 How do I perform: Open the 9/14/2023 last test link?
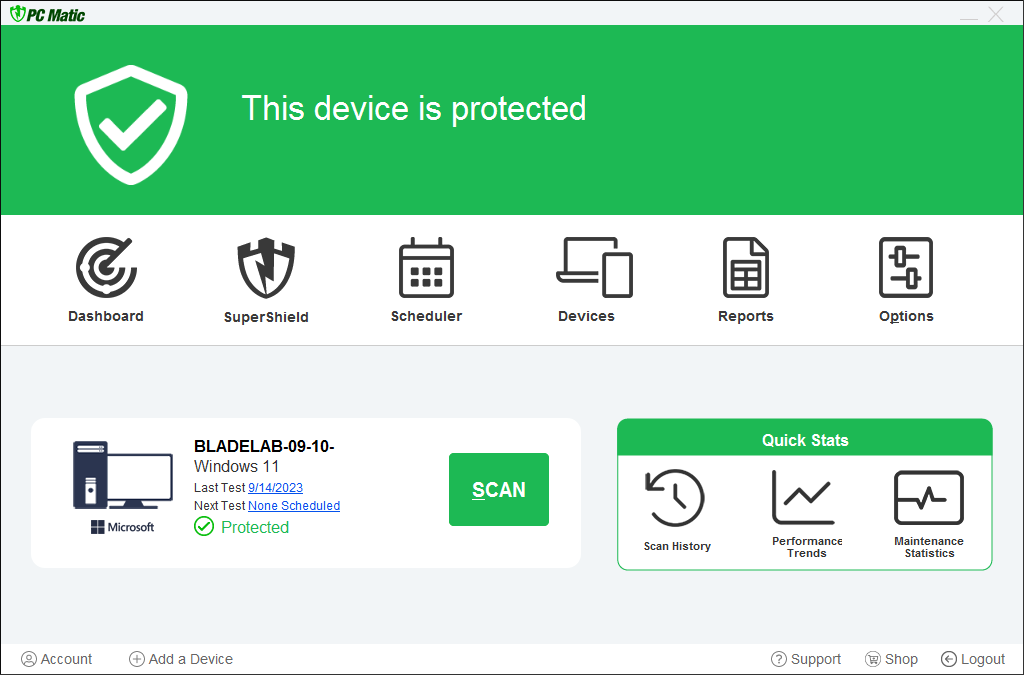(x=275, y=488)
